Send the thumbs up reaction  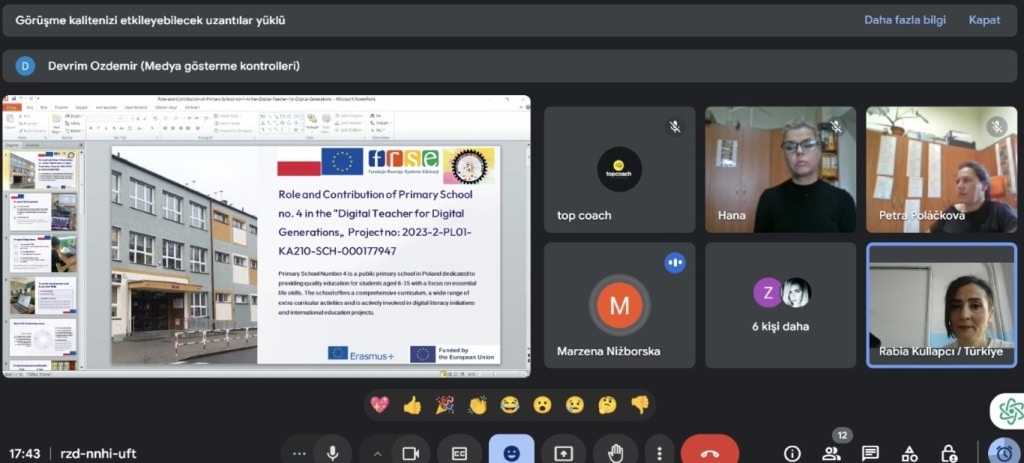(x=412, y=405)
